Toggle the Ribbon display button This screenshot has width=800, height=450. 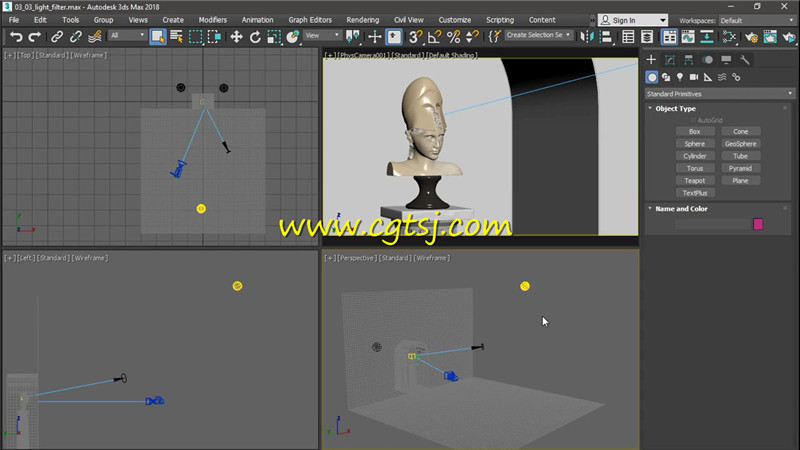pyautogui.click(x=669, y=37)
